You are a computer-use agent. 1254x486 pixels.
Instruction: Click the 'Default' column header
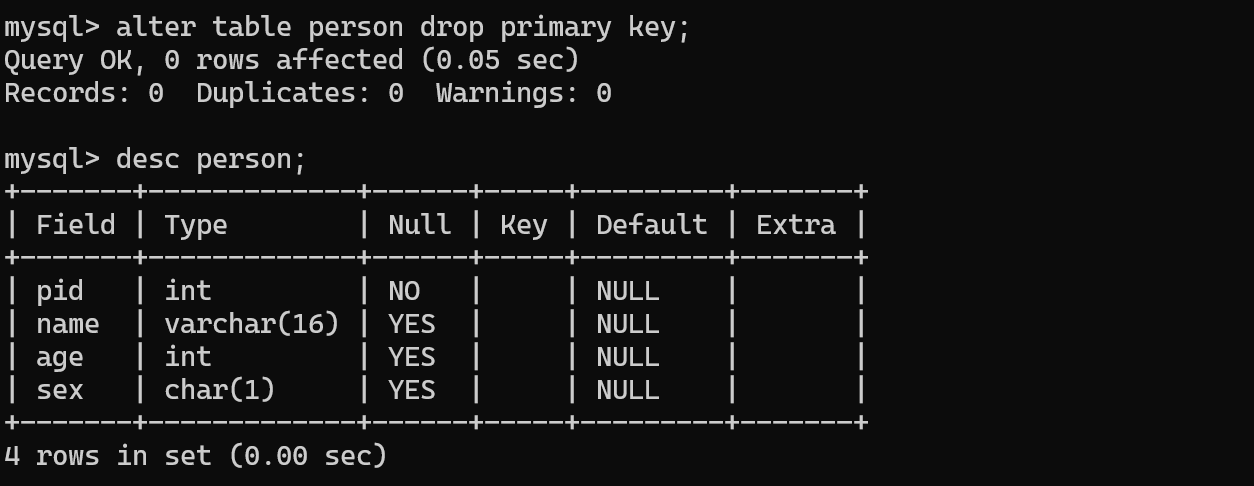click(652, 225)
